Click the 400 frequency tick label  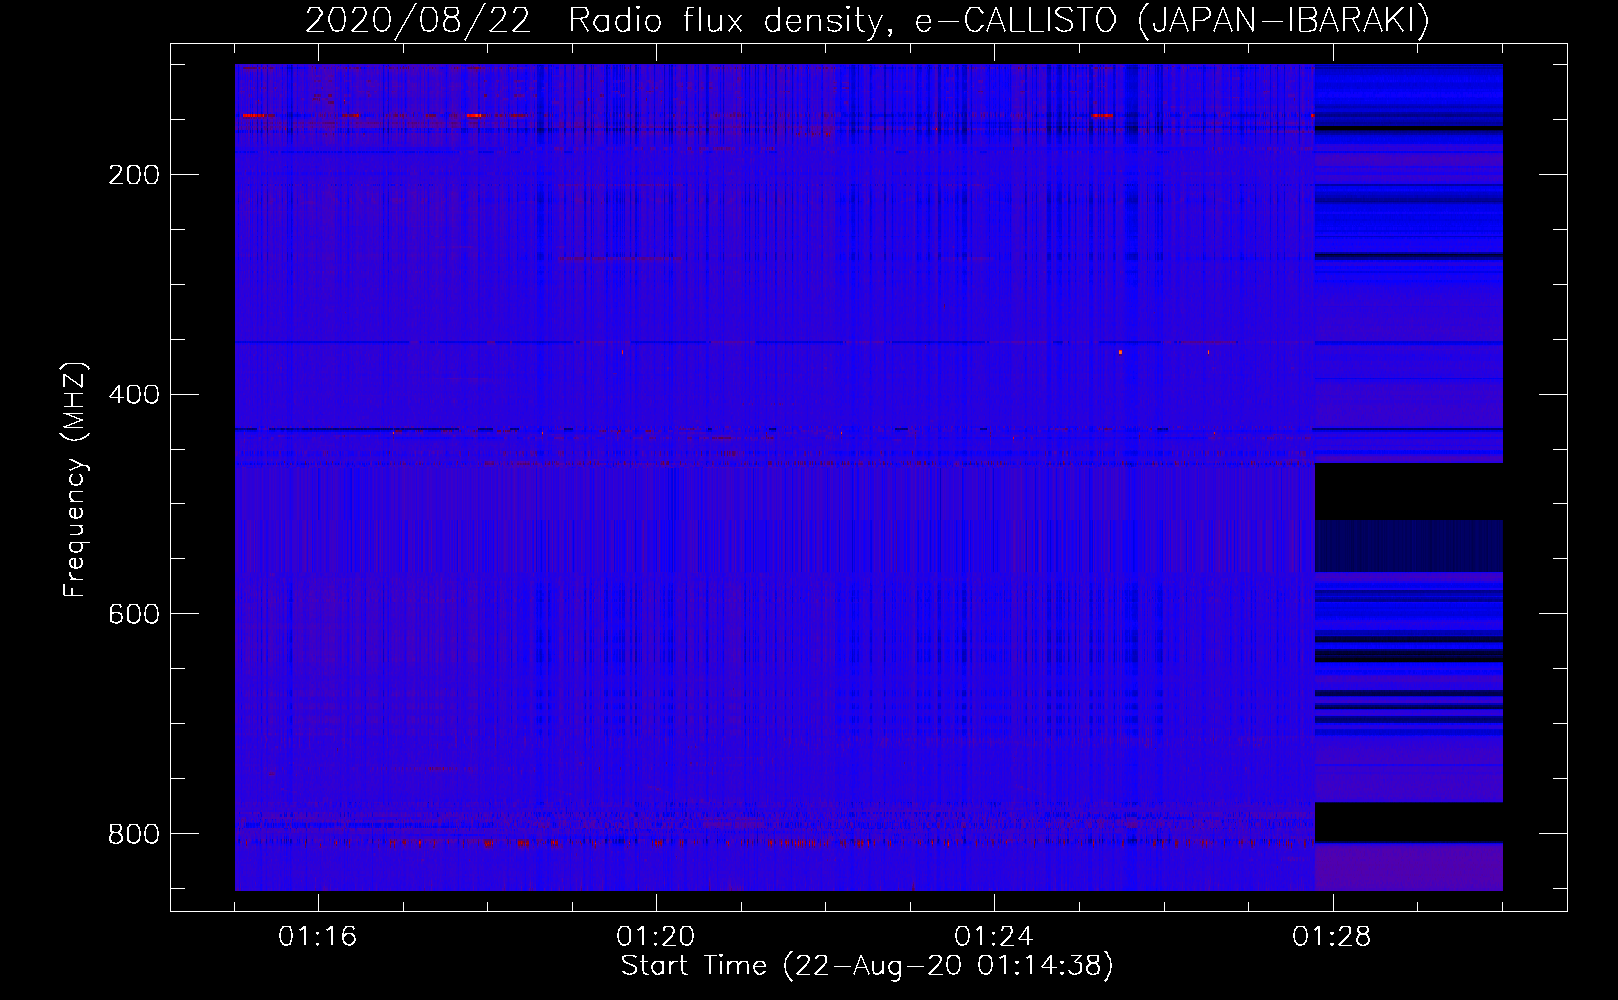click(134, 394)
